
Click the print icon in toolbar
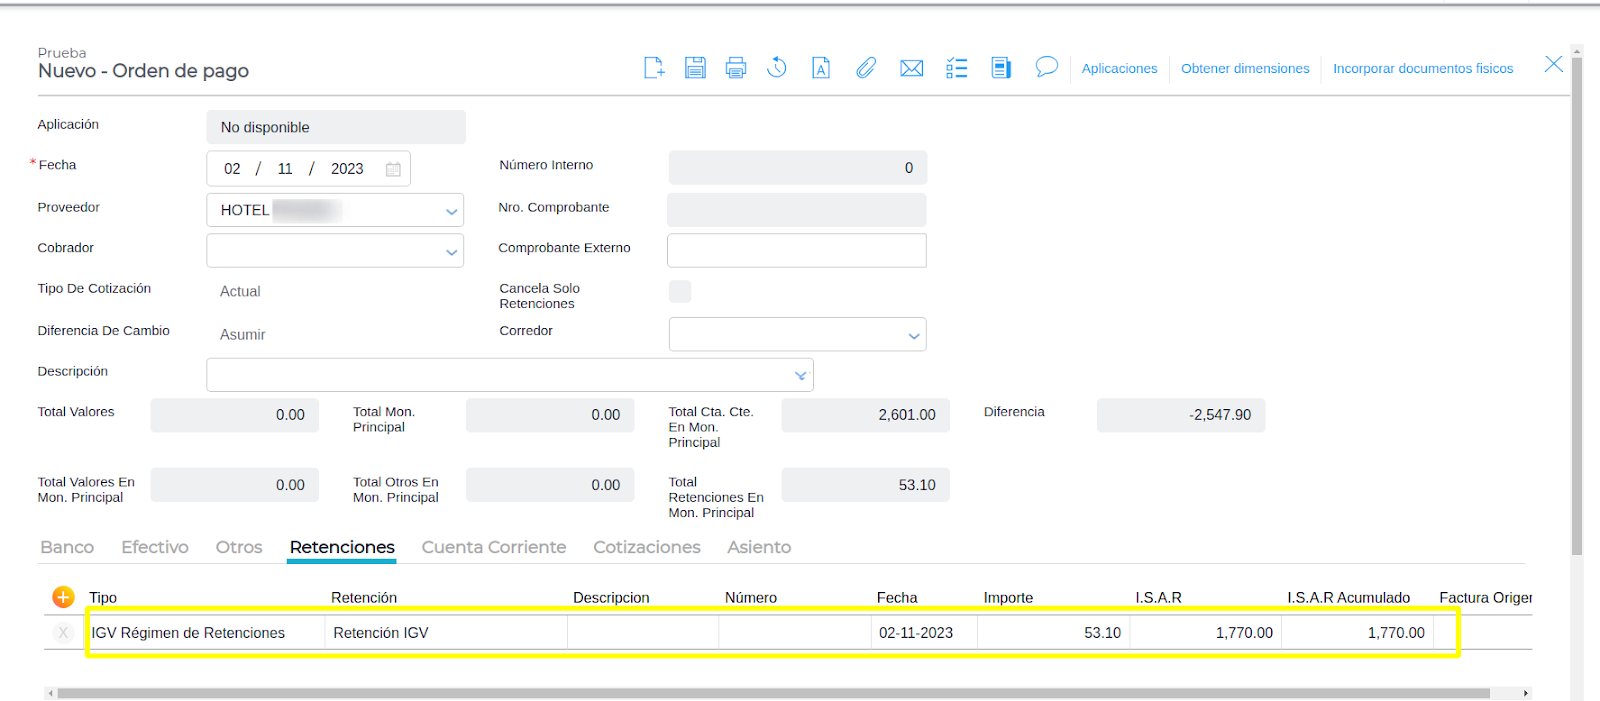pos(736,68)
